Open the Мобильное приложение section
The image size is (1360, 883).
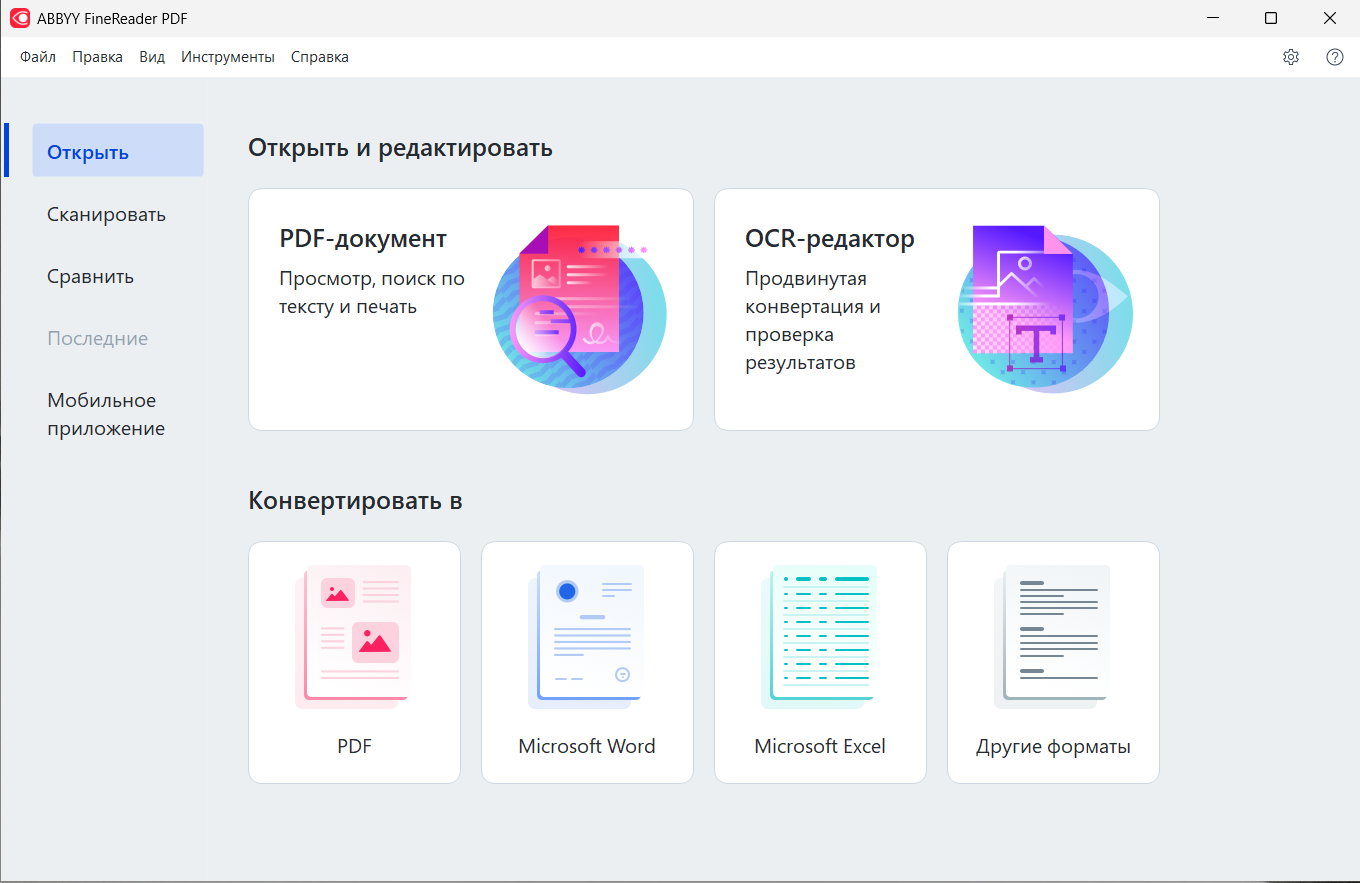coord(106,414)
